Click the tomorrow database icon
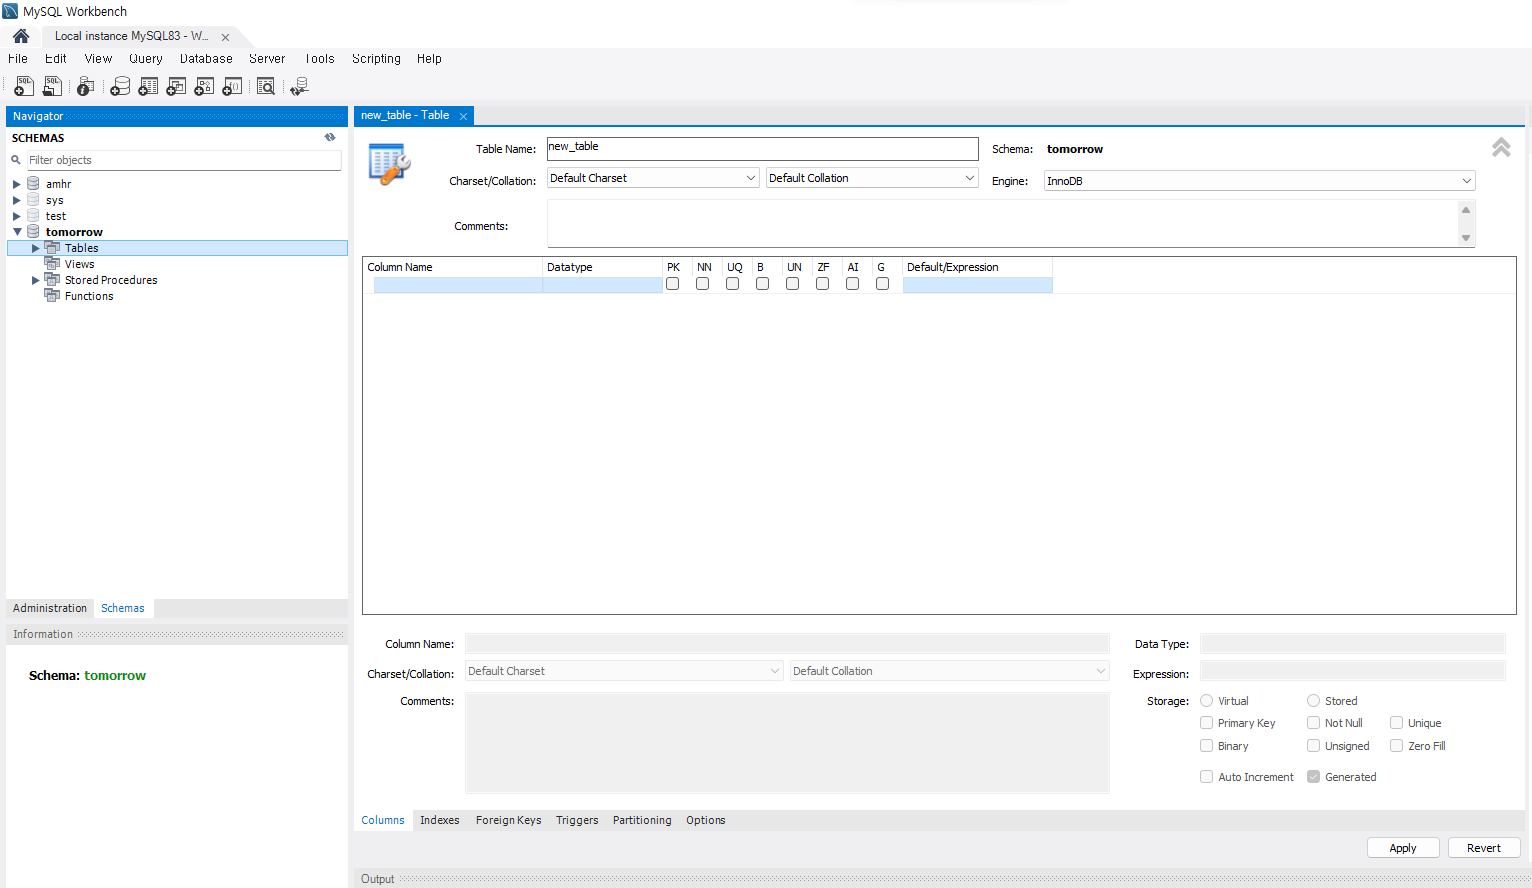1532x888 pixels. [x=33, y=232]
